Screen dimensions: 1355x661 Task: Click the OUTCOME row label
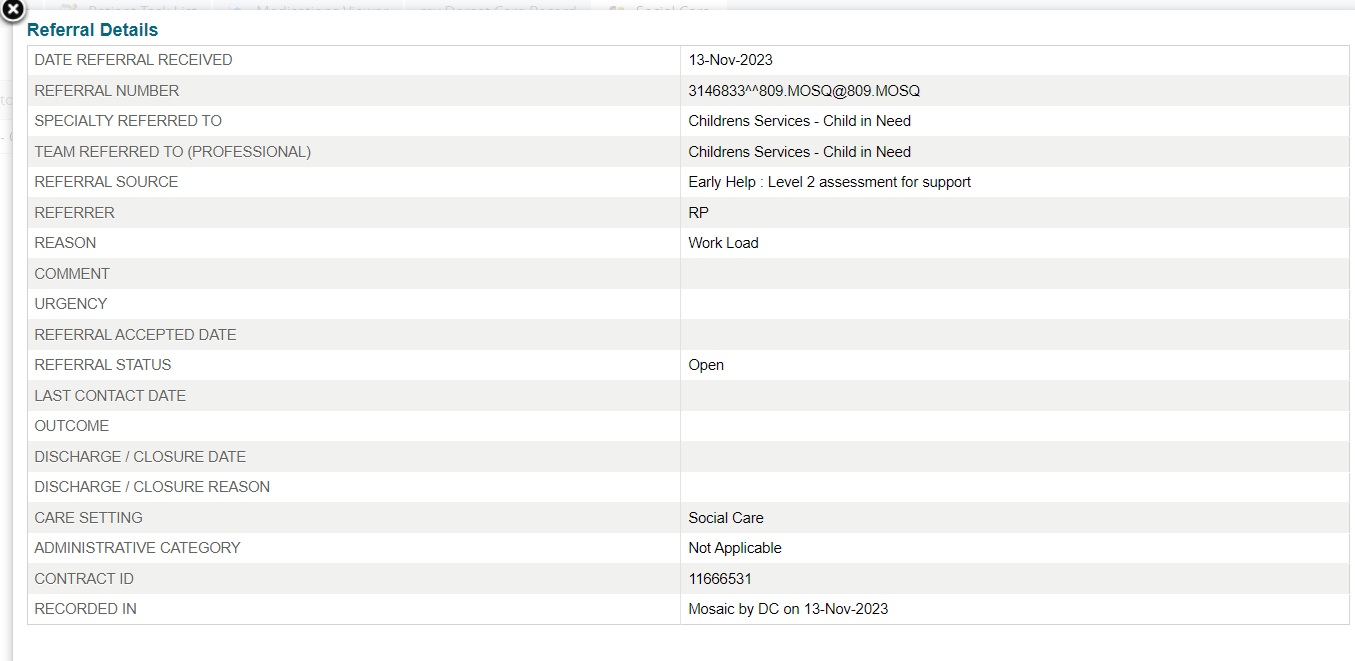coord(71,426)
